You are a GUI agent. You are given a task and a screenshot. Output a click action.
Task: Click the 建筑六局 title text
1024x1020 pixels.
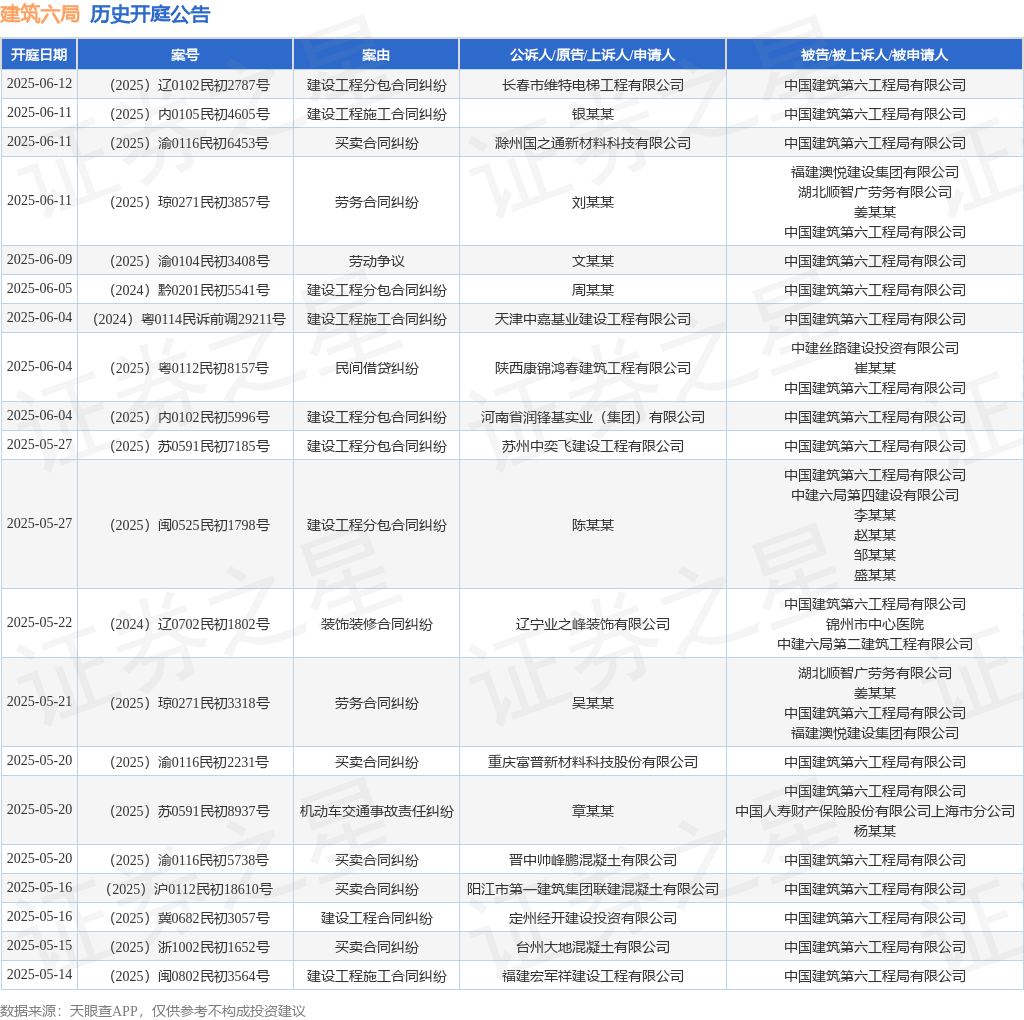40,14
